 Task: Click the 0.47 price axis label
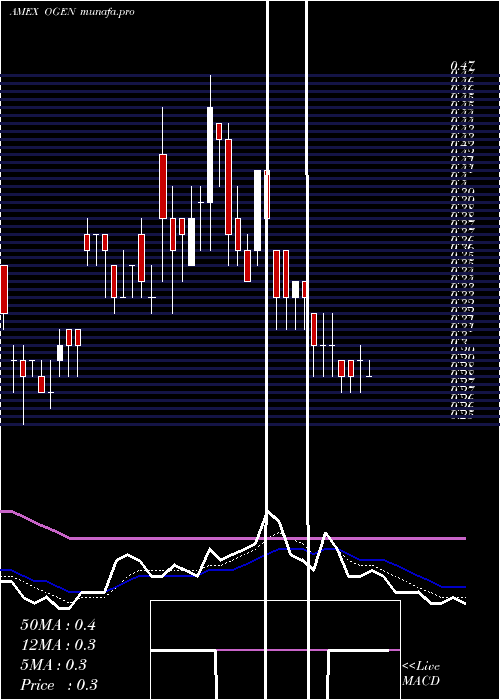pos(462,67)
